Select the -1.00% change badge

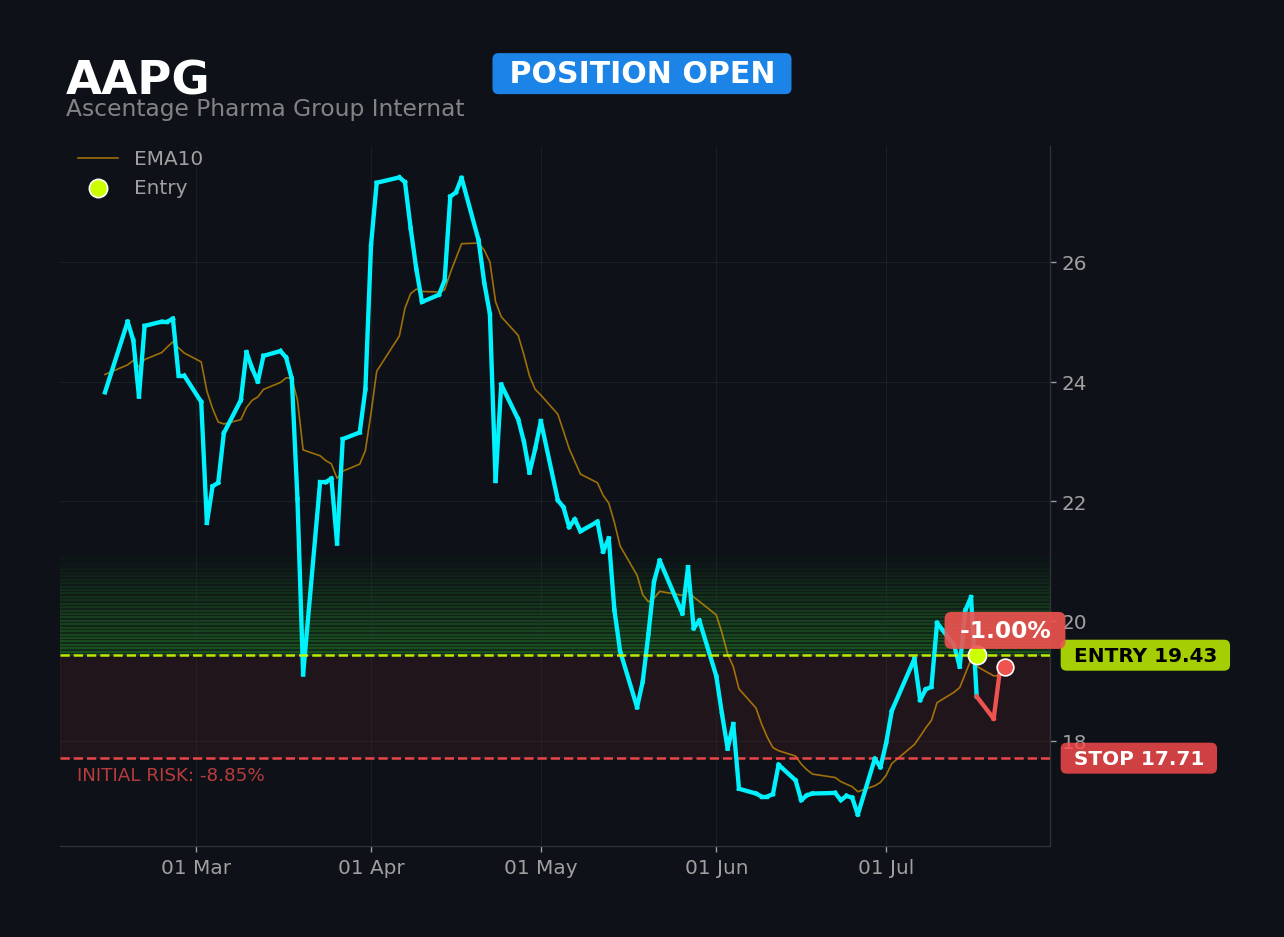point(1005,631)
